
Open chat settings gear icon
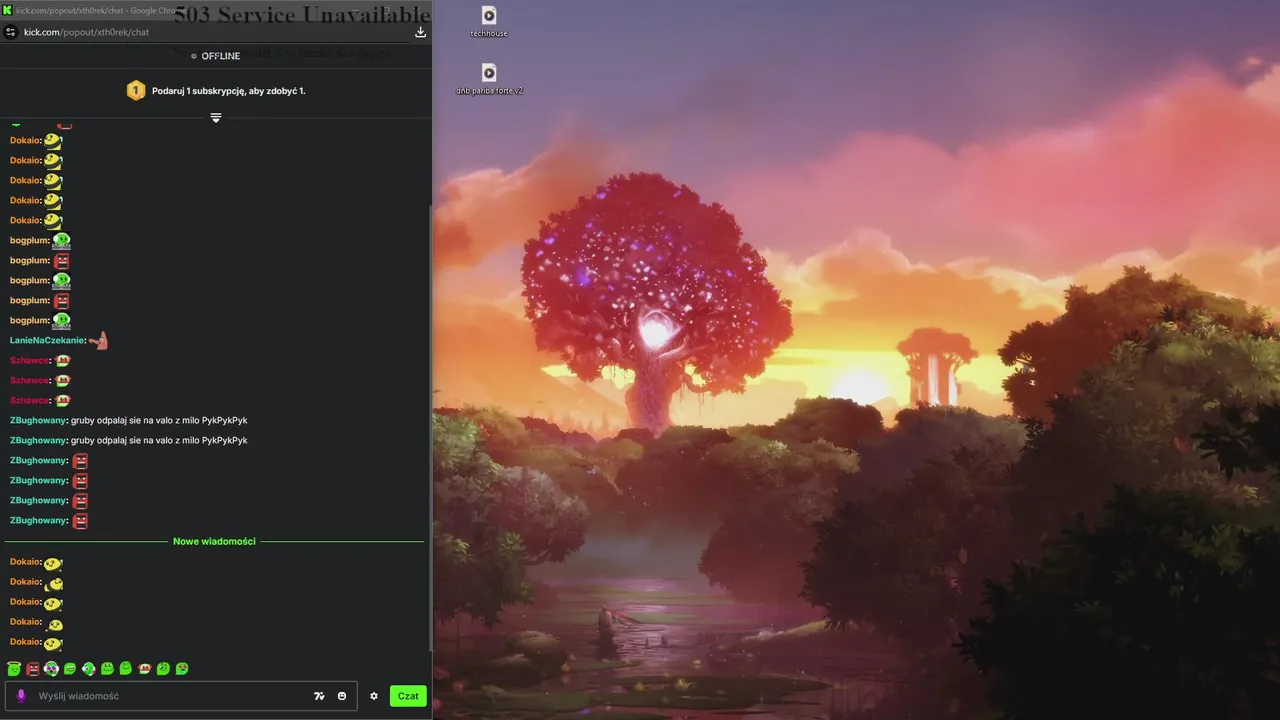pyautogui.click(x=374, y=696)
